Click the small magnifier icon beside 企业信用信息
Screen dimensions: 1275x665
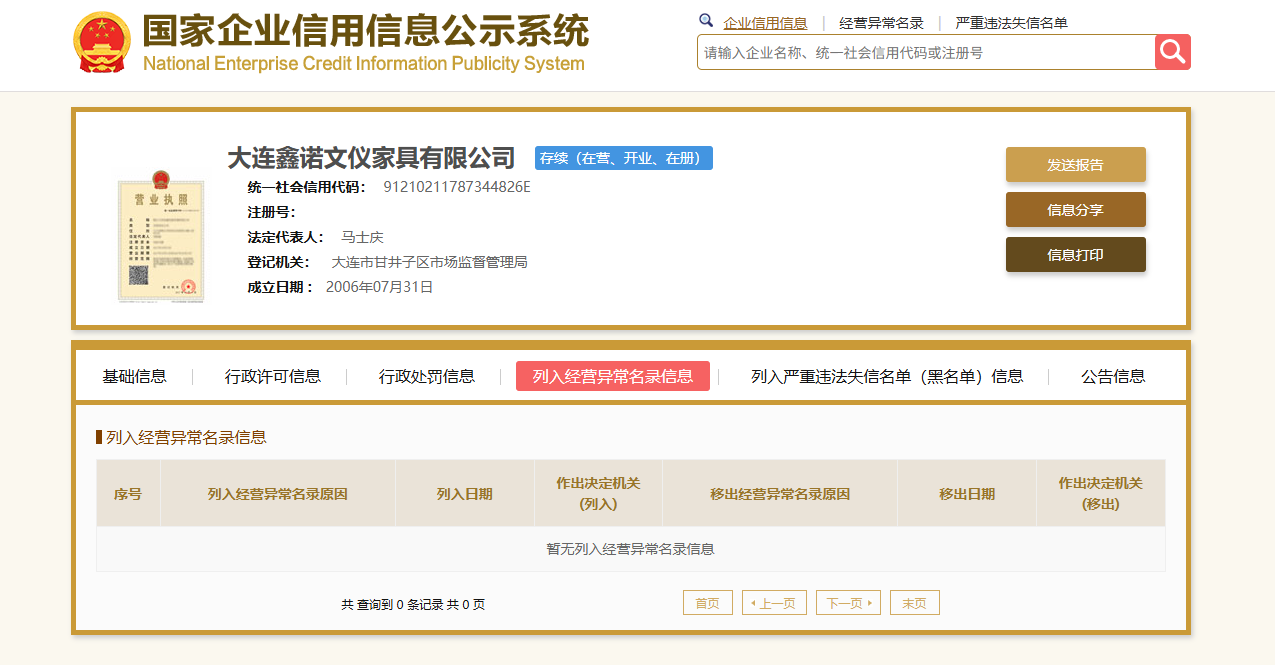706,21
